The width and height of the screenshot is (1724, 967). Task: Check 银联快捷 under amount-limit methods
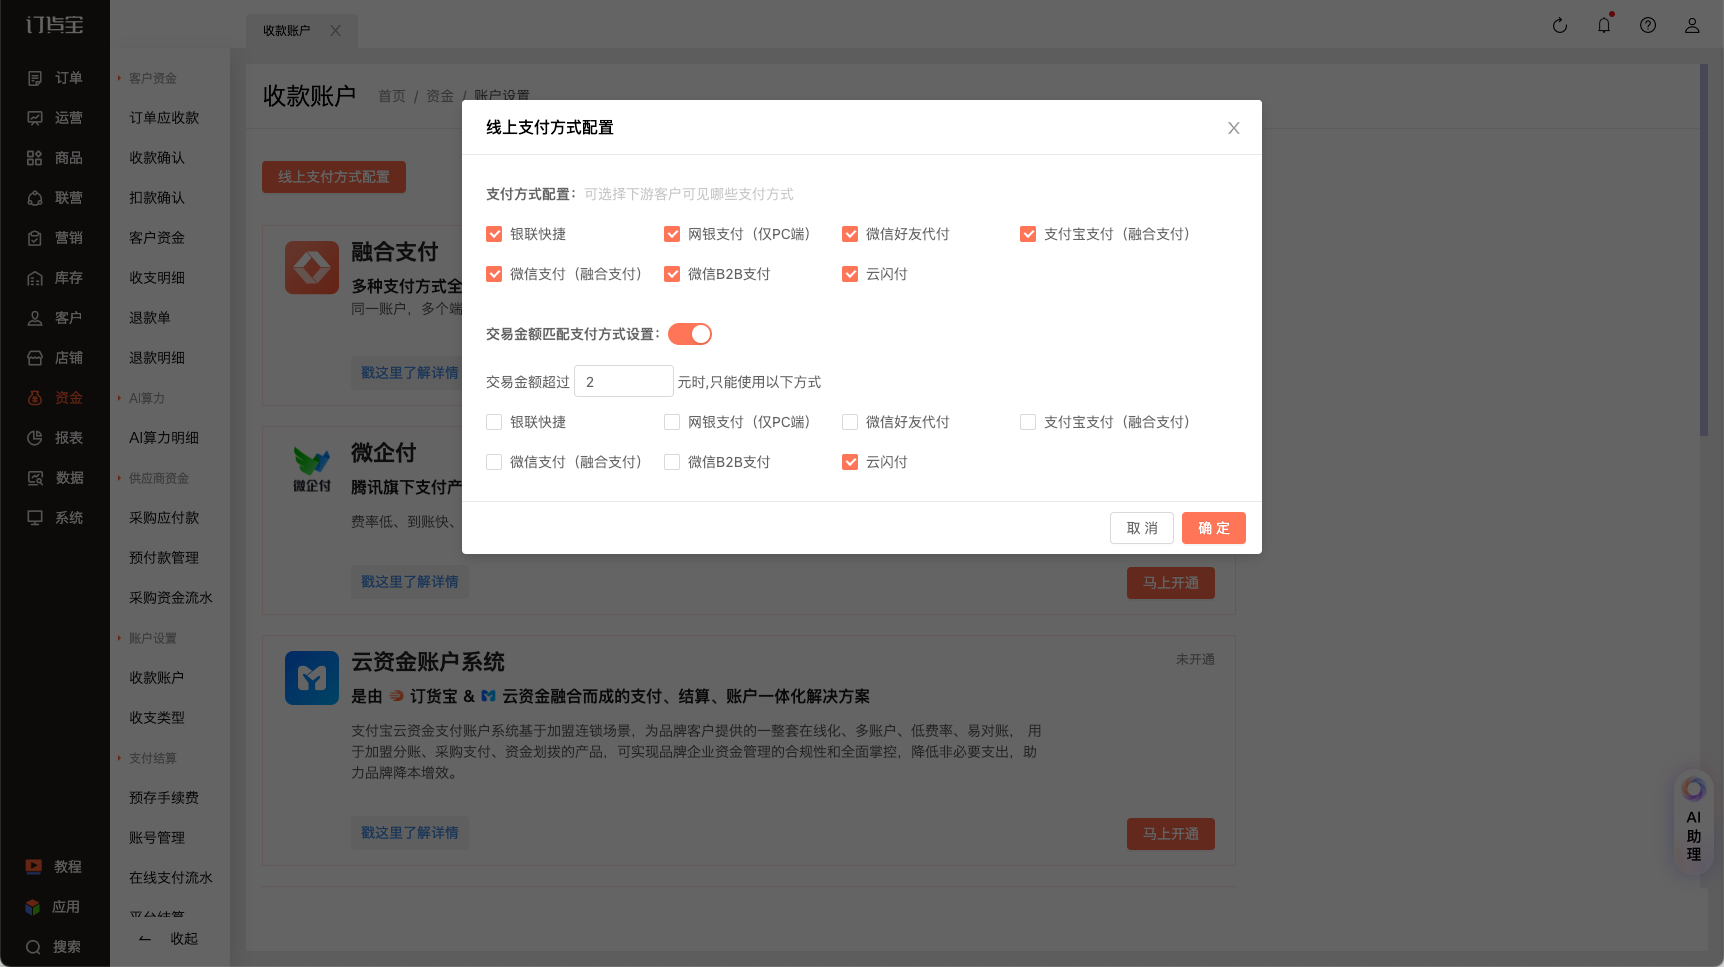tap(494, 422)
